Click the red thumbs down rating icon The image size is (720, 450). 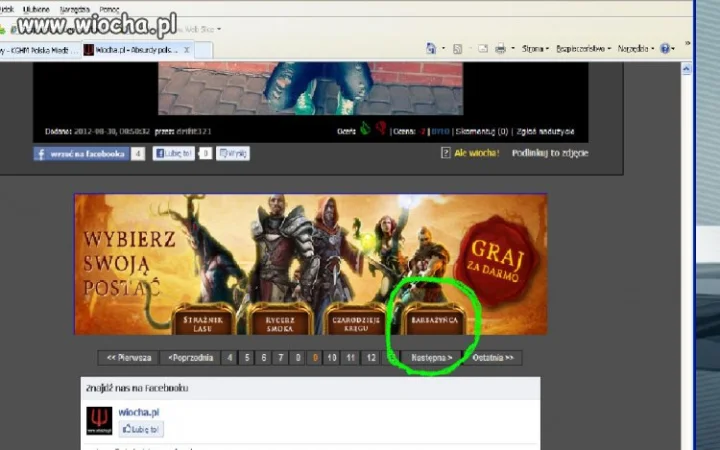pos(380,128)
